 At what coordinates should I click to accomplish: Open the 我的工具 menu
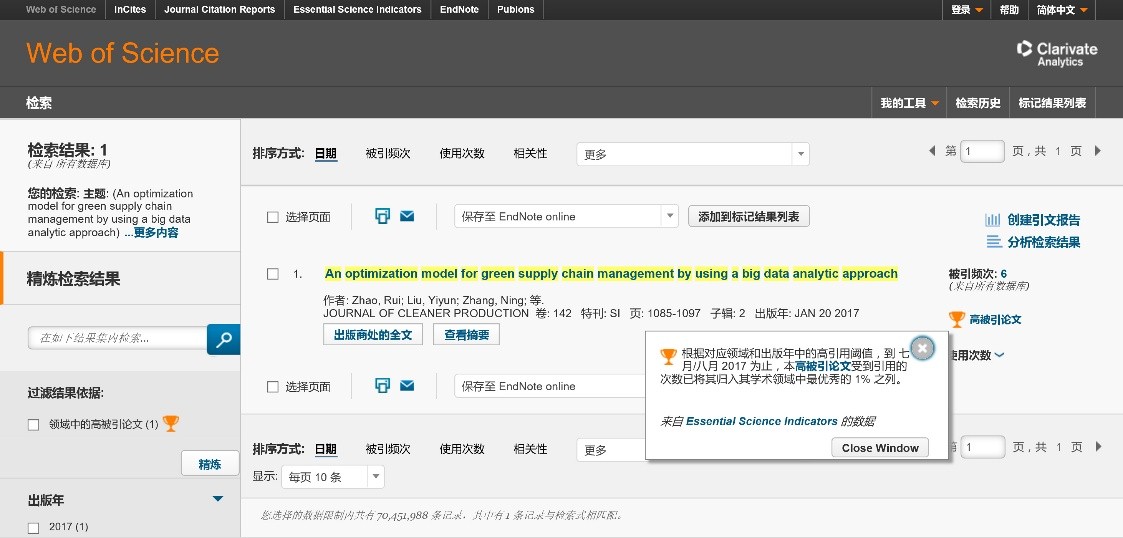pos(909,103)
